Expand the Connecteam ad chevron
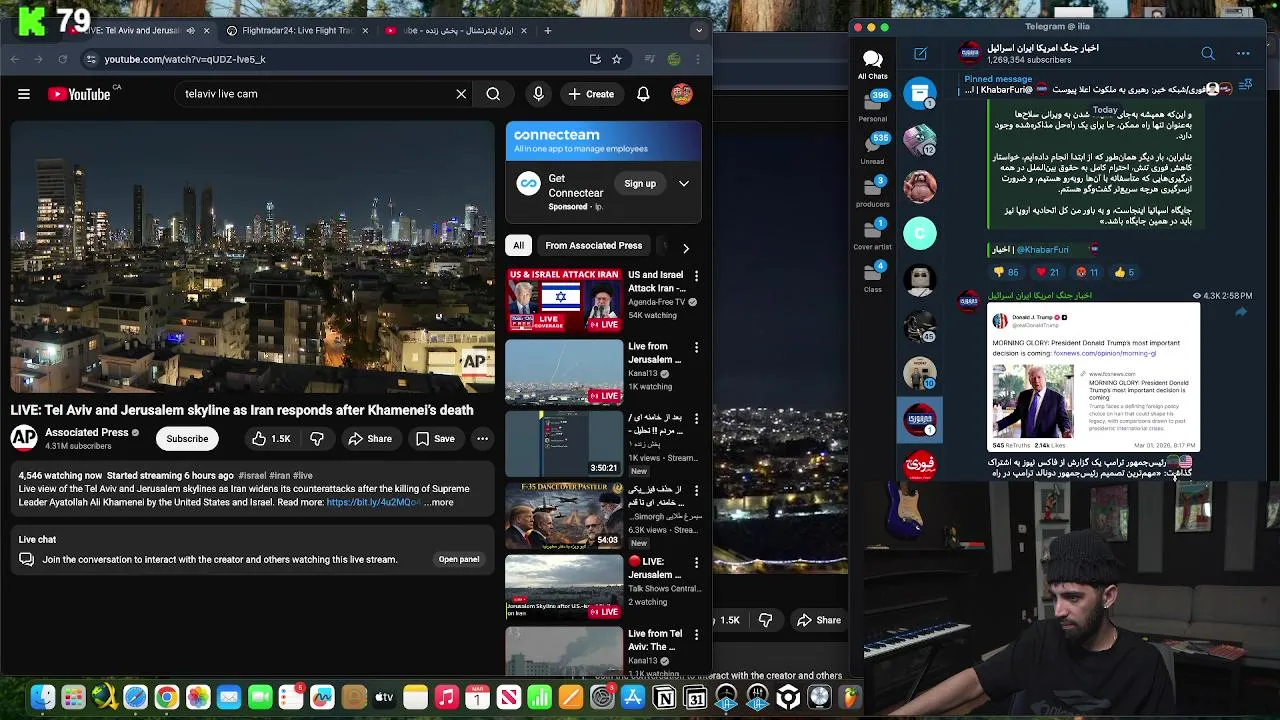 (684, 184)
